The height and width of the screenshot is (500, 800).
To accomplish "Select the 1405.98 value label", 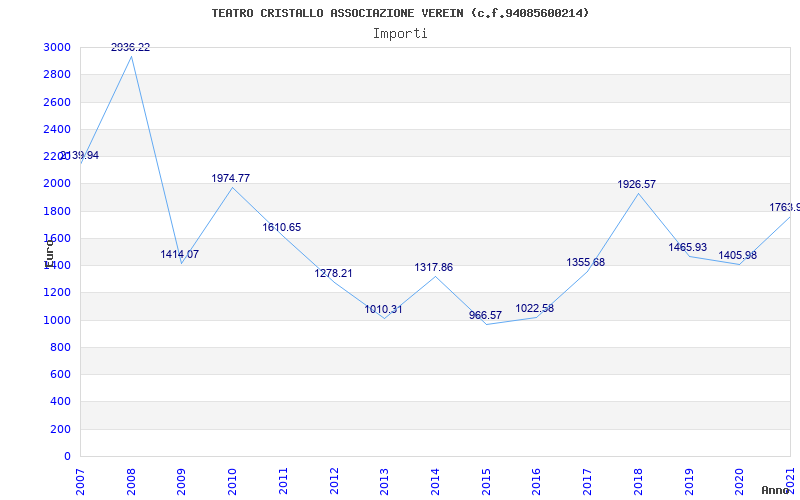I will (x=737, y=255).
